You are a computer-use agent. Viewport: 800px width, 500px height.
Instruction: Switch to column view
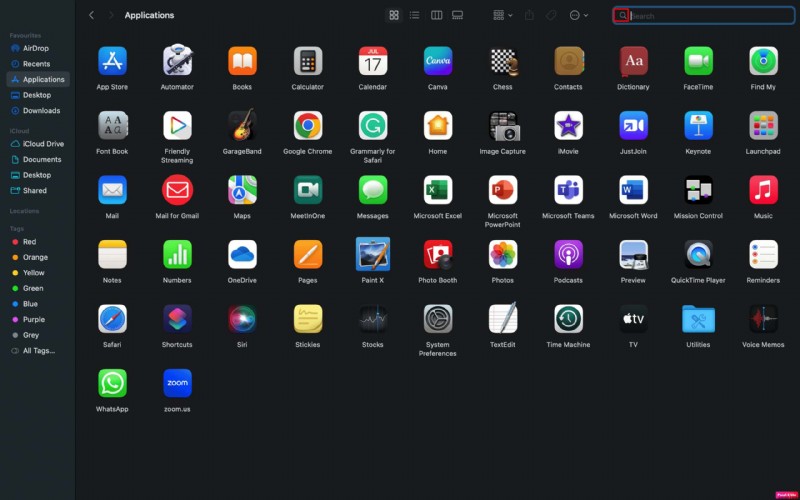(437, 15)
